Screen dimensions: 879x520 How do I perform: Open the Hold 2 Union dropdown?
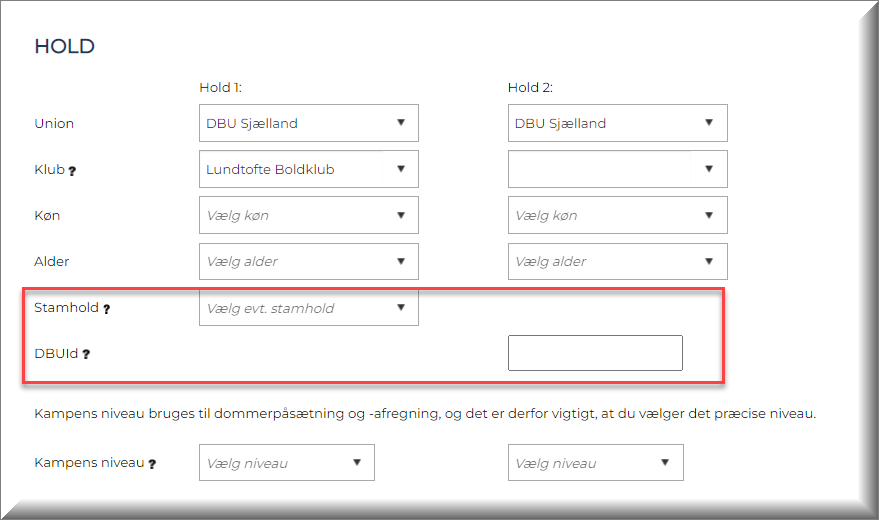[617, 123]
